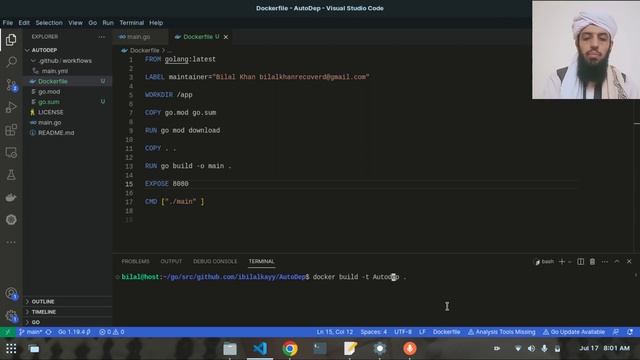This screenshot has height=360, width=640.
Task: Change end of line sequence LF
Action: point(422,332)
